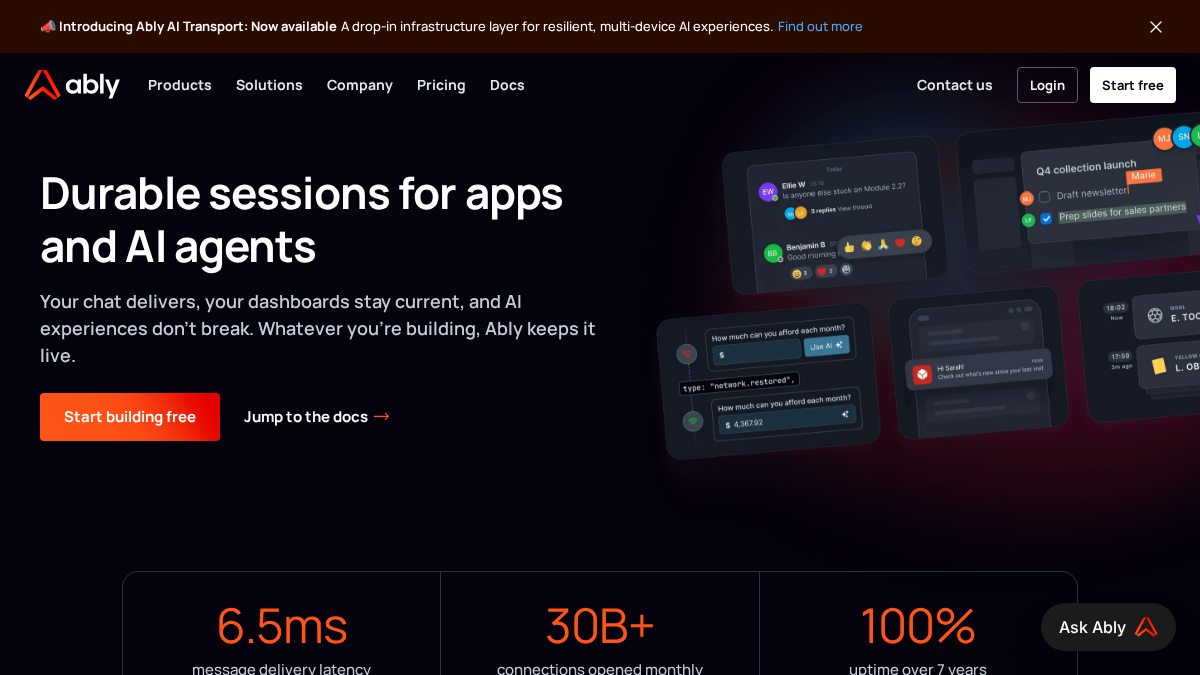The width and height of the screenshot is (1200, 675).
Task: Click the BB avatar next to Benjamin B
Action: 773,253
